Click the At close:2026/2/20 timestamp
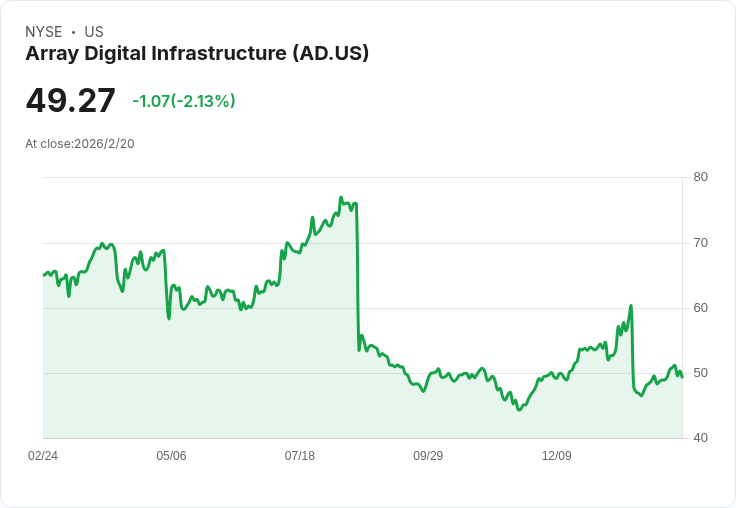This screenshot has height=508, width=736. point(80,144)
